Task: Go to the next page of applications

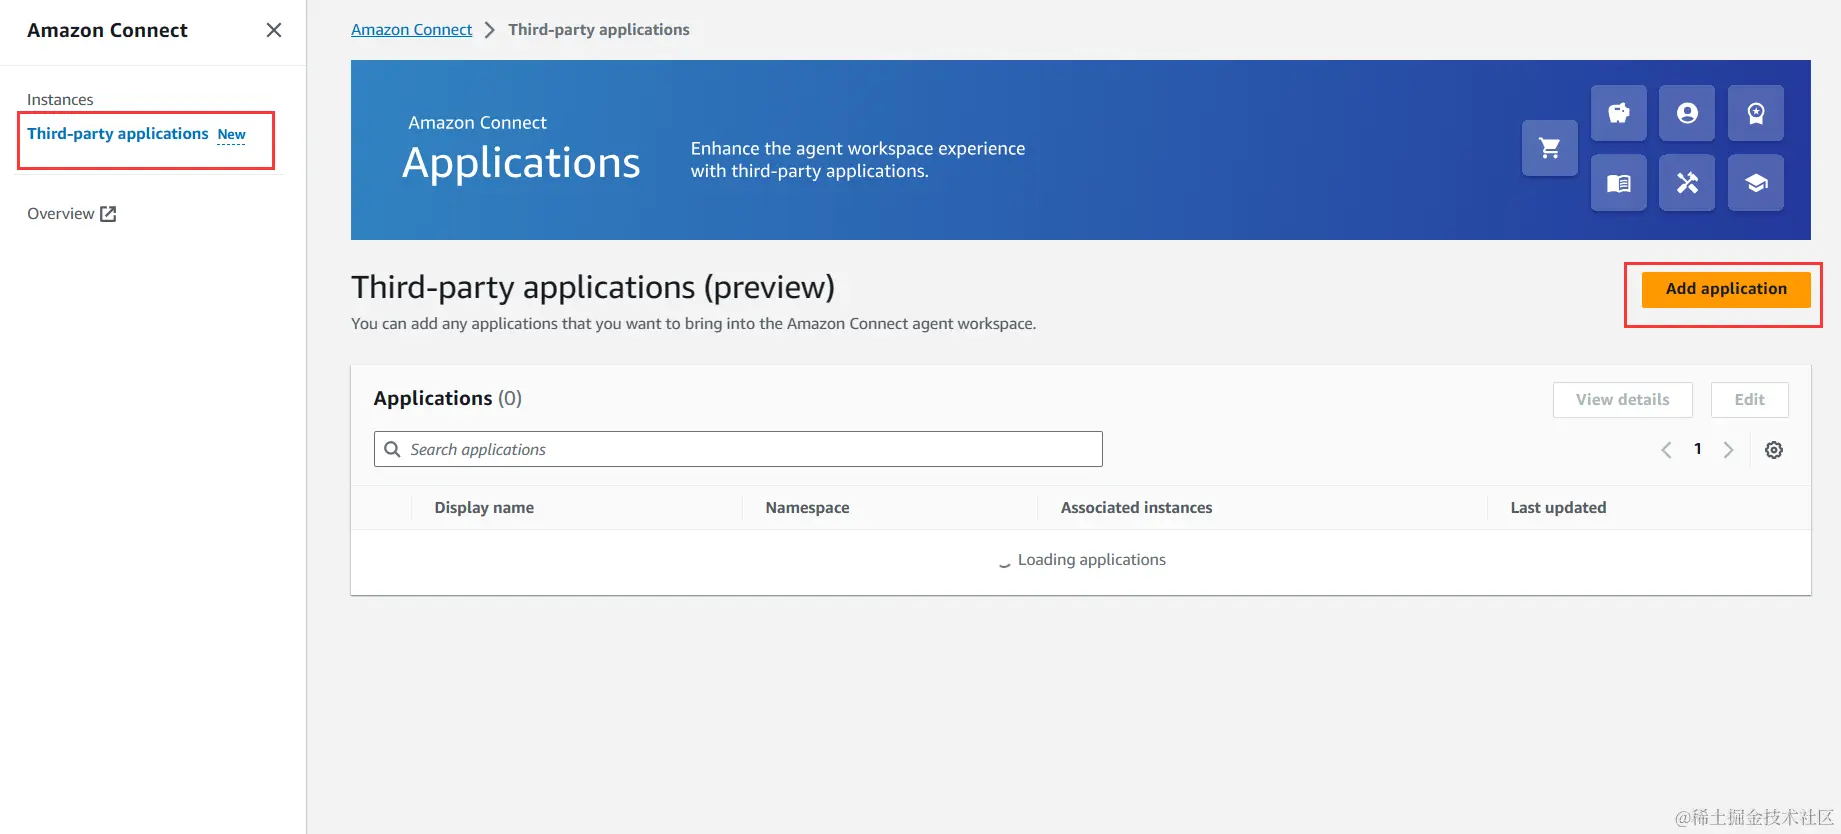Action: [x=1728, y=450]
